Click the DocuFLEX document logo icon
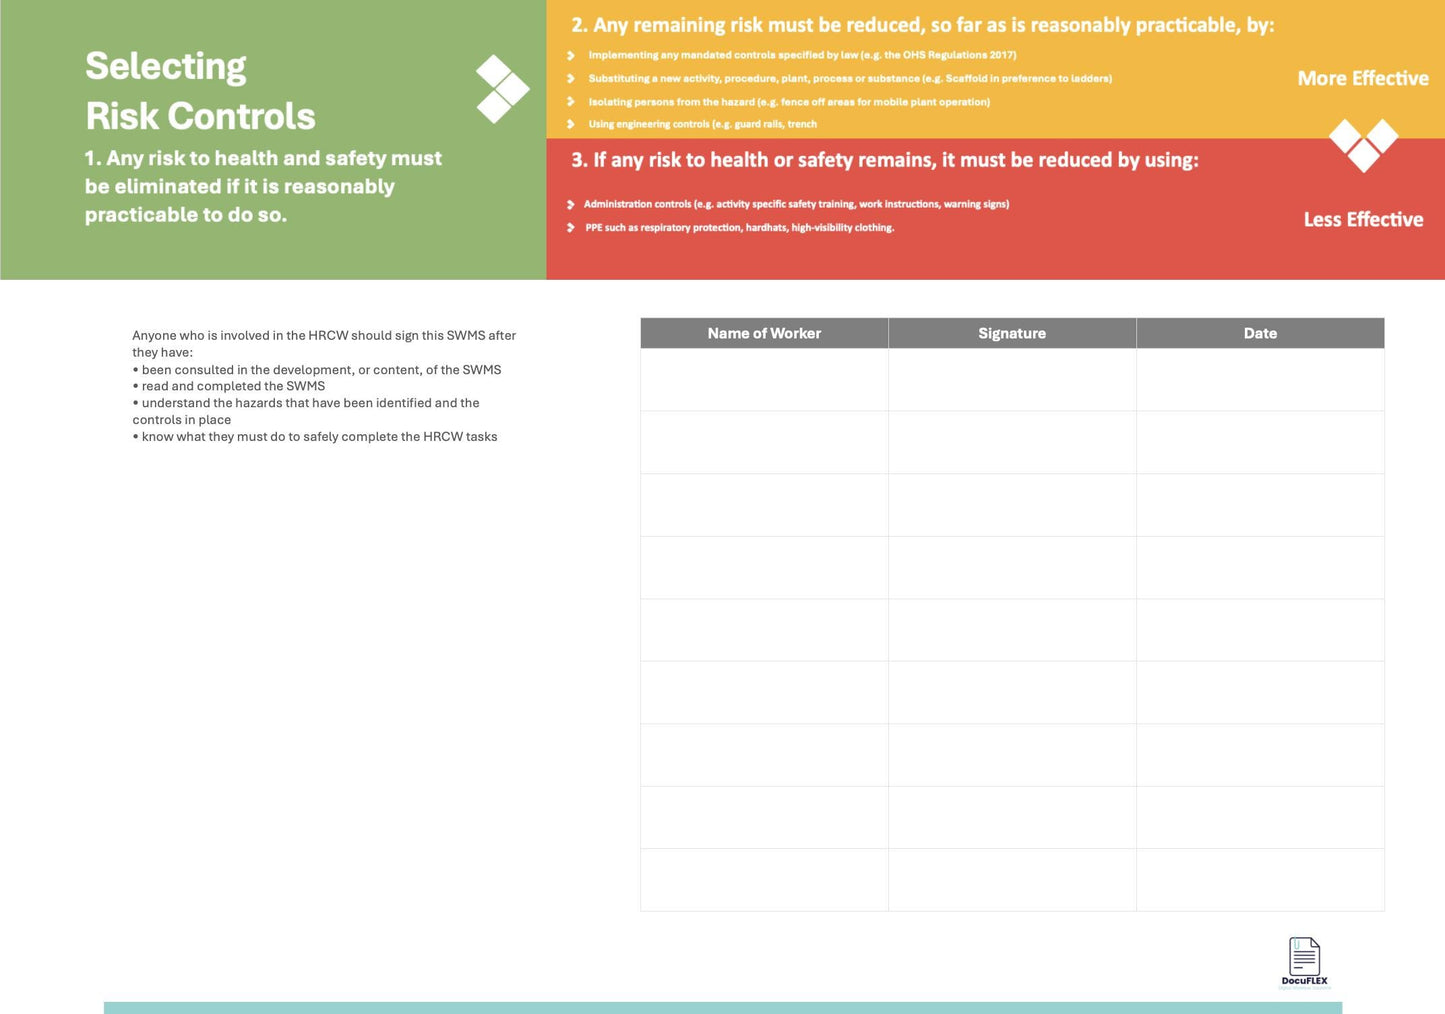This screenshot has height=1014, width=1445. click(x=1304, y=956)
